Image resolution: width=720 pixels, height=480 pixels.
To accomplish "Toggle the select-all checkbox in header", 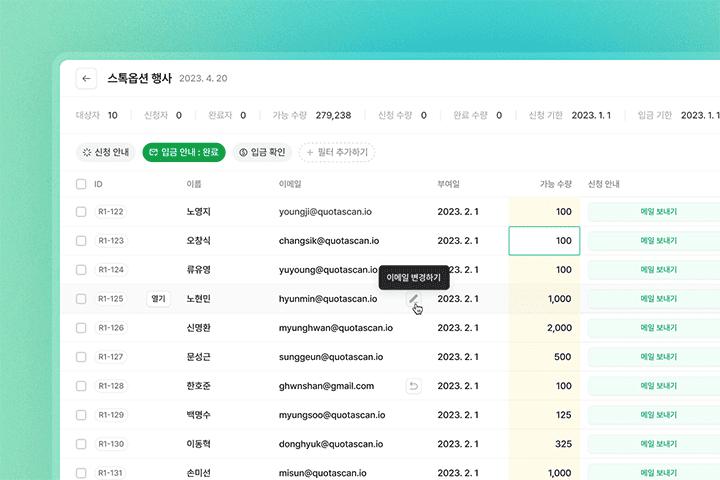I will (x=81, y=184).
